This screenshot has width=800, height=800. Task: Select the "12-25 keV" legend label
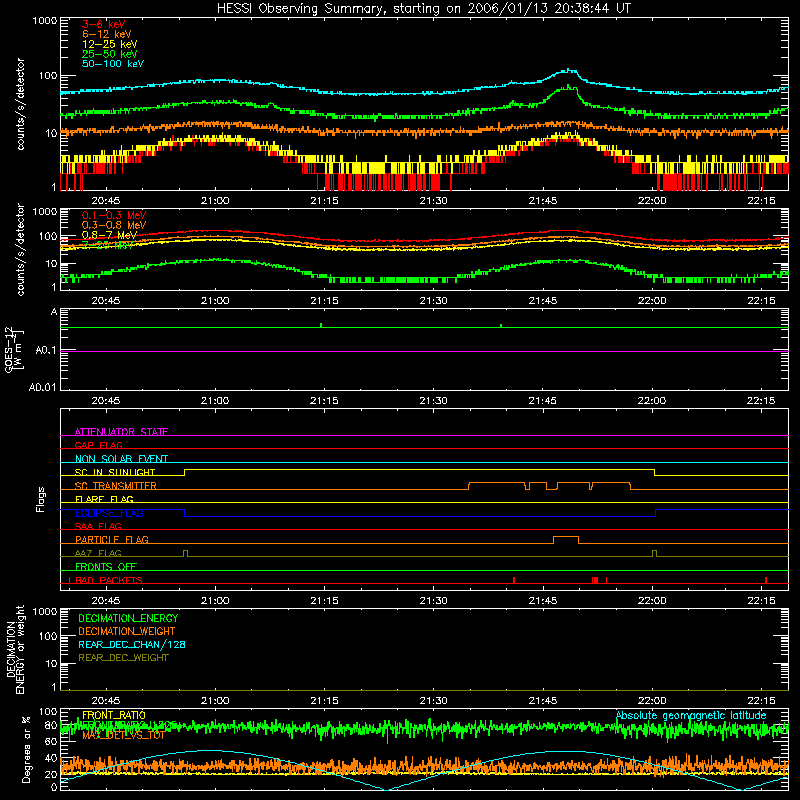(110, 44)
